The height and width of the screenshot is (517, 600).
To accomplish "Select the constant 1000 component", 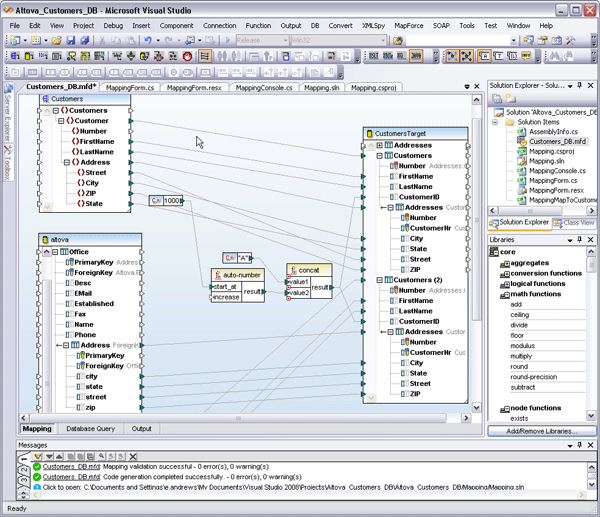I will pos(166,201).
